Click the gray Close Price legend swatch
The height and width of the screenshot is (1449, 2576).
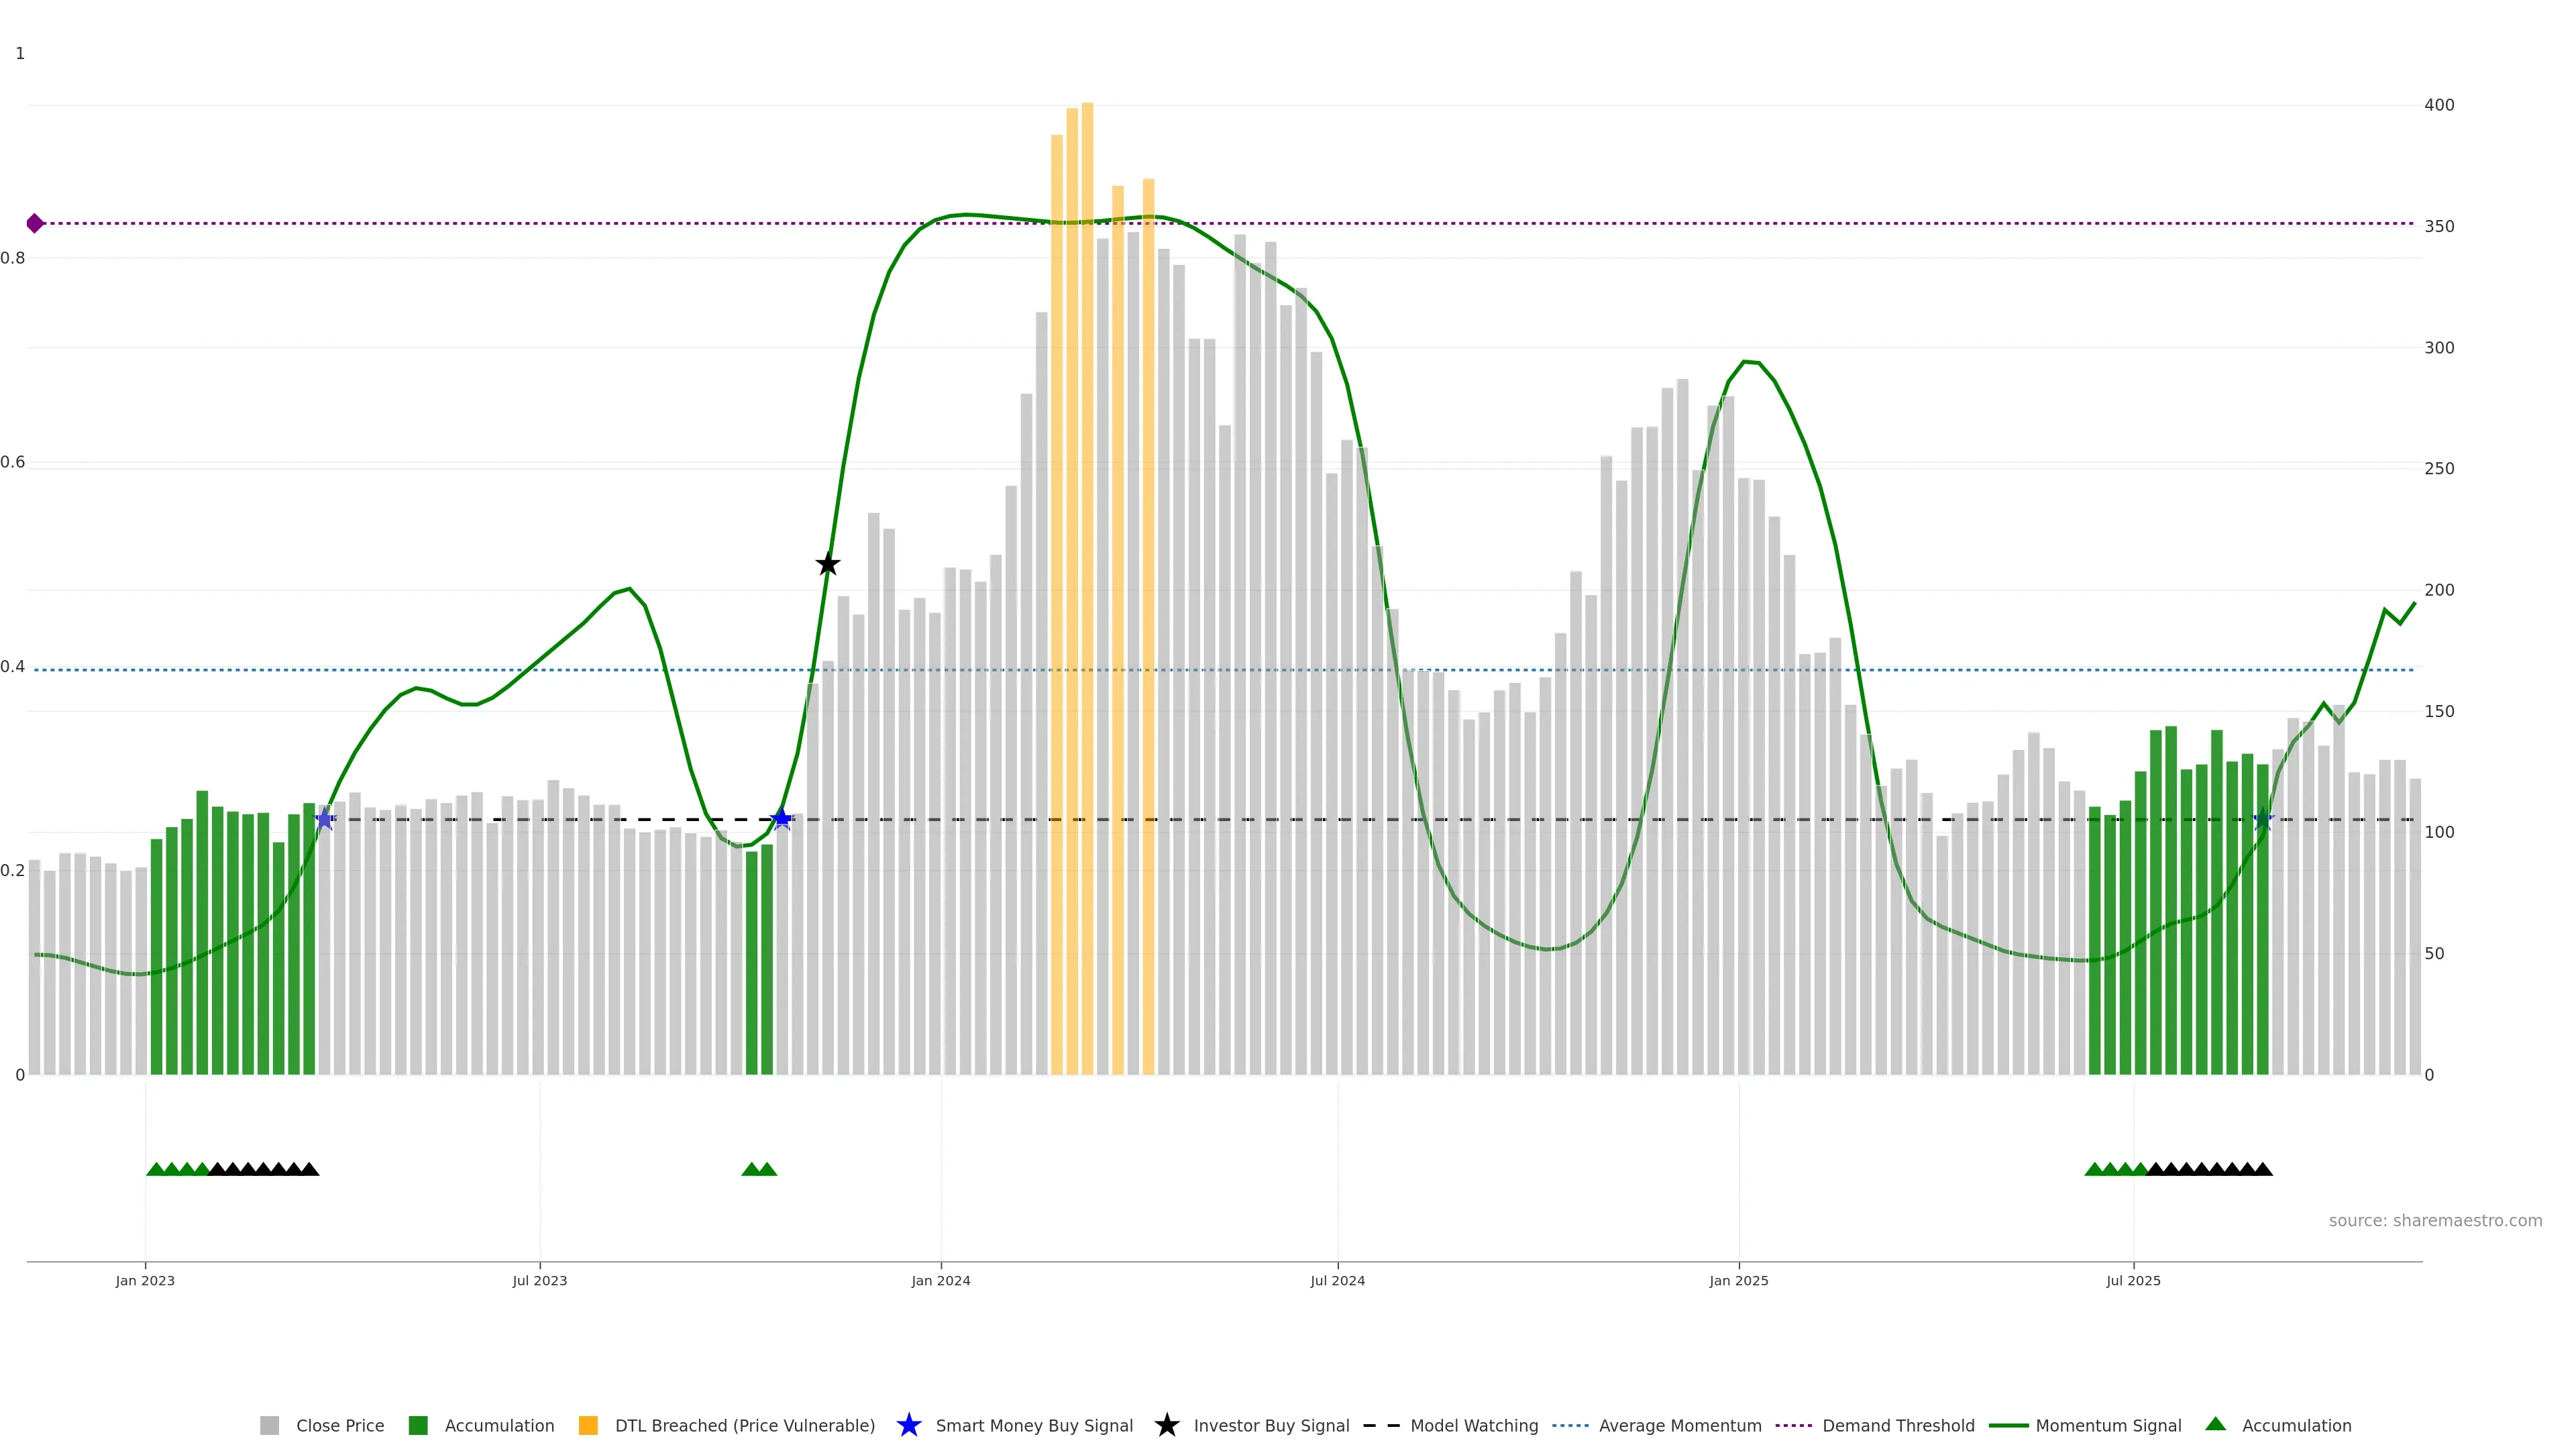coord(269,1425)
